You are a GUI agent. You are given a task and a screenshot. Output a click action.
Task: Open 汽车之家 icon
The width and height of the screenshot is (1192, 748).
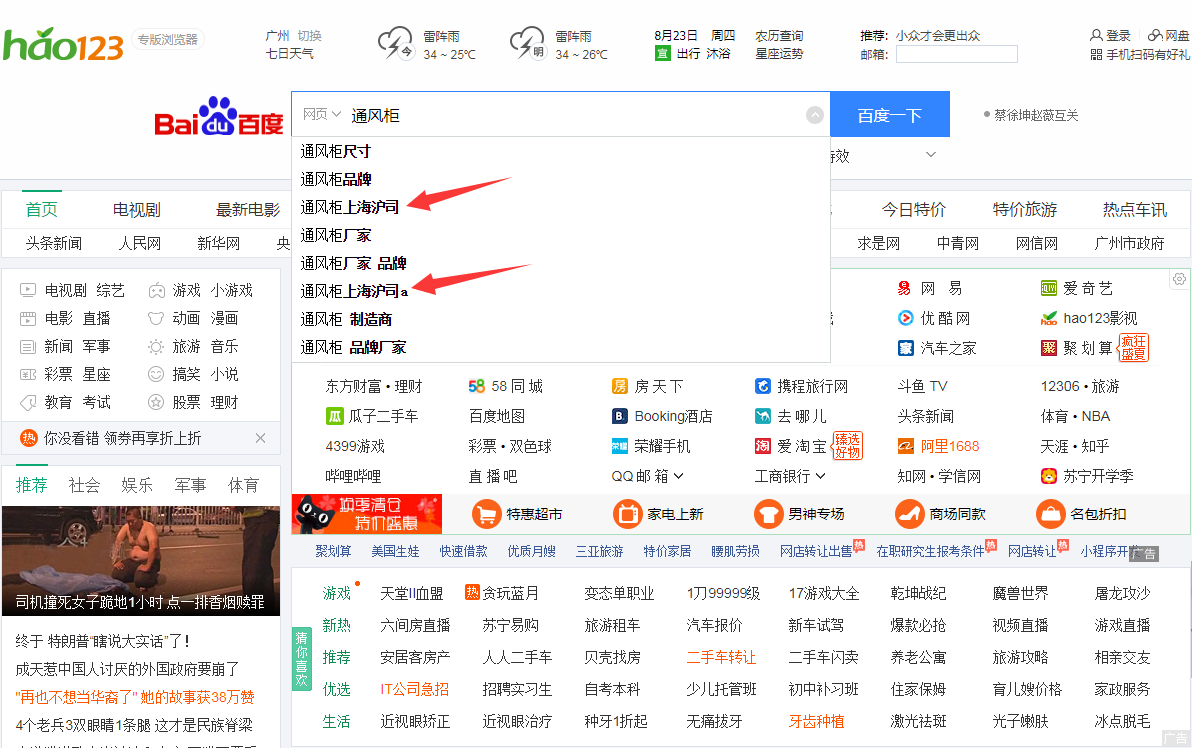pyautogui.click(x=905, y=348)
